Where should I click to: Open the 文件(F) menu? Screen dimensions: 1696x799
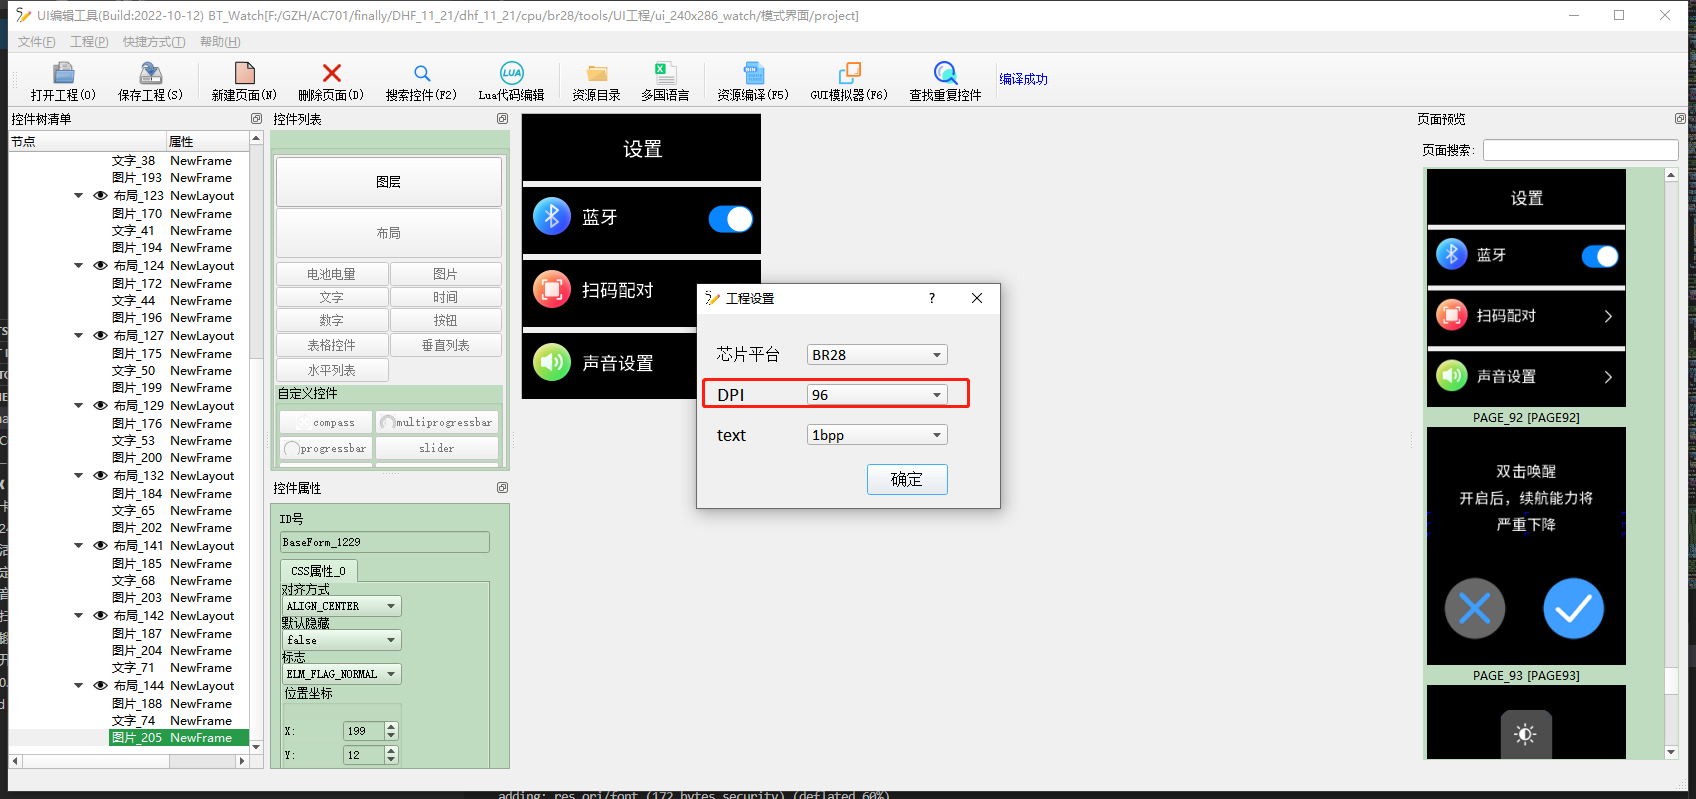pyautogui.click(x=37, y=42)
